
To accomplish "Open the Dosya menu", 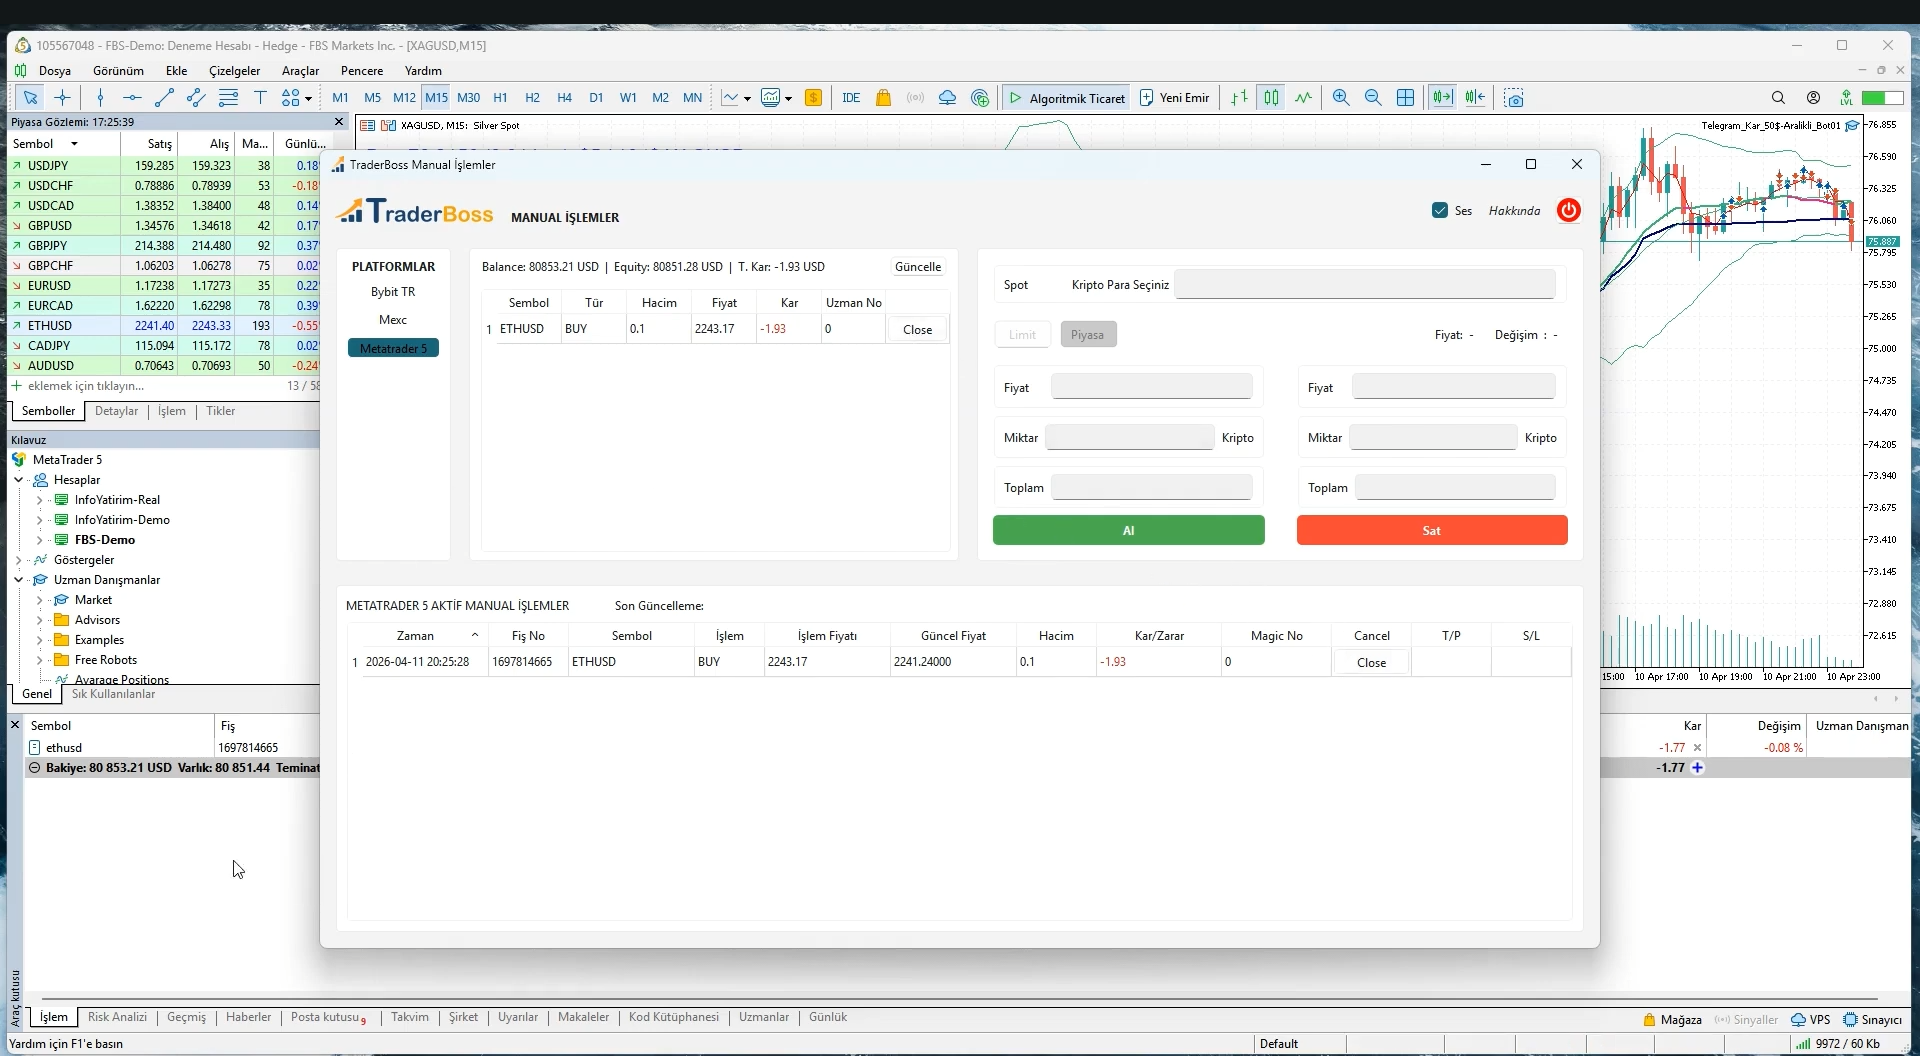I will [x=55, y=70].
